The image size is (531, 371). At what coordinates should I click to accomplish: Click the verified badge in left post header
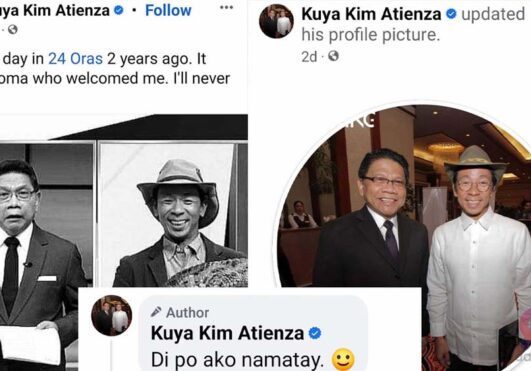tap(119, 10)
